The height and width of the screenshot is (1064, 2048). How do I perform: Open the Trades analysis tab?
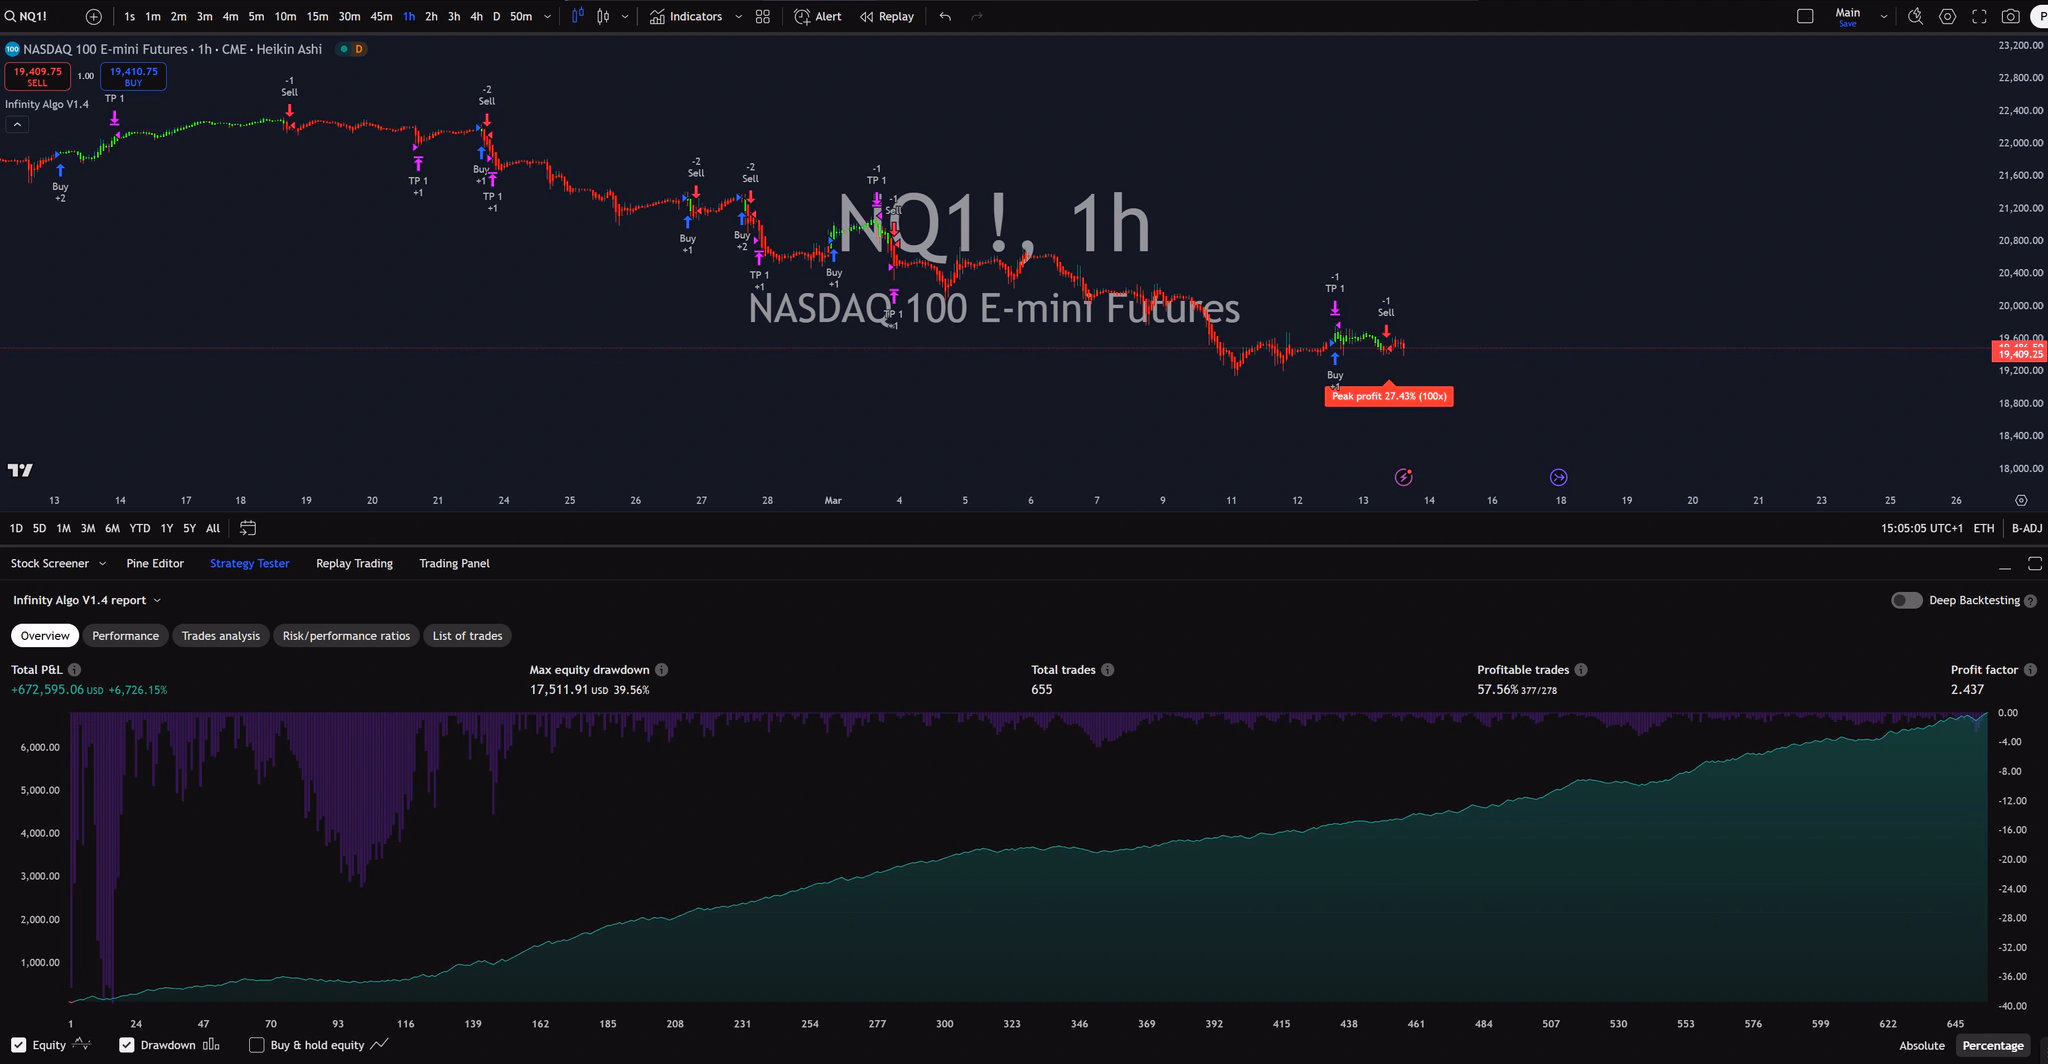[x=220, y=635]
